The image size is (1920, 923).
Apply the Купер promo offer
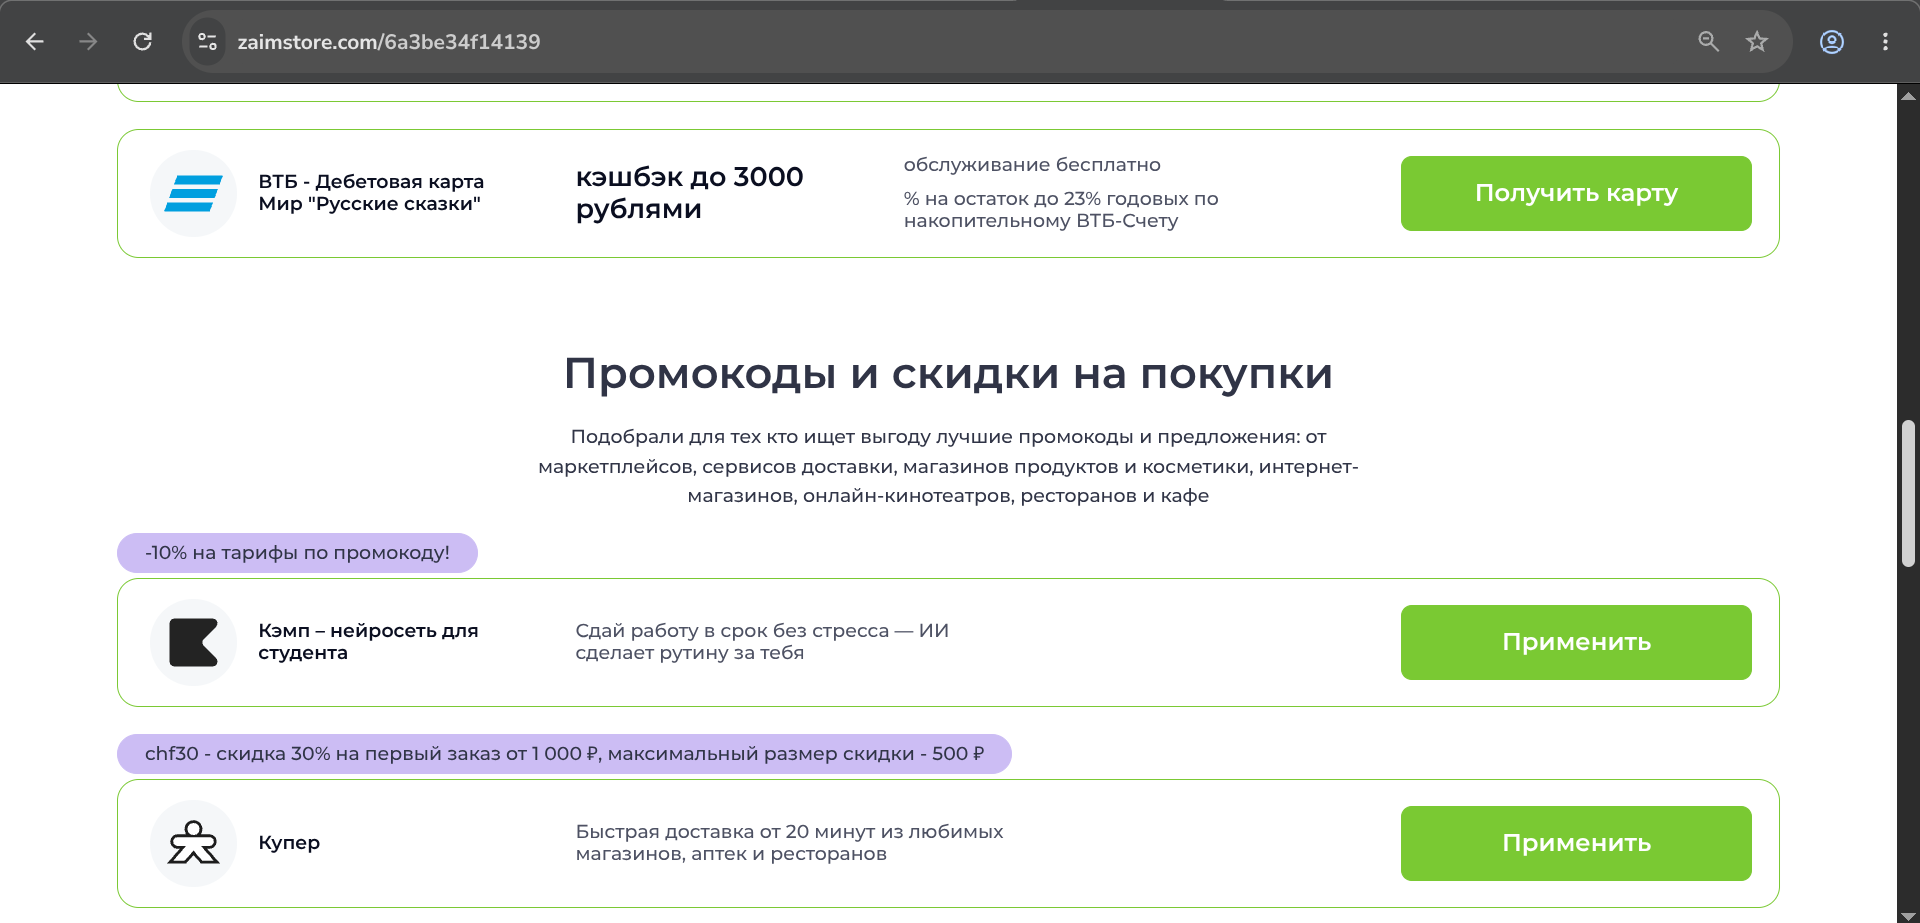click(x=1576, y=843)
